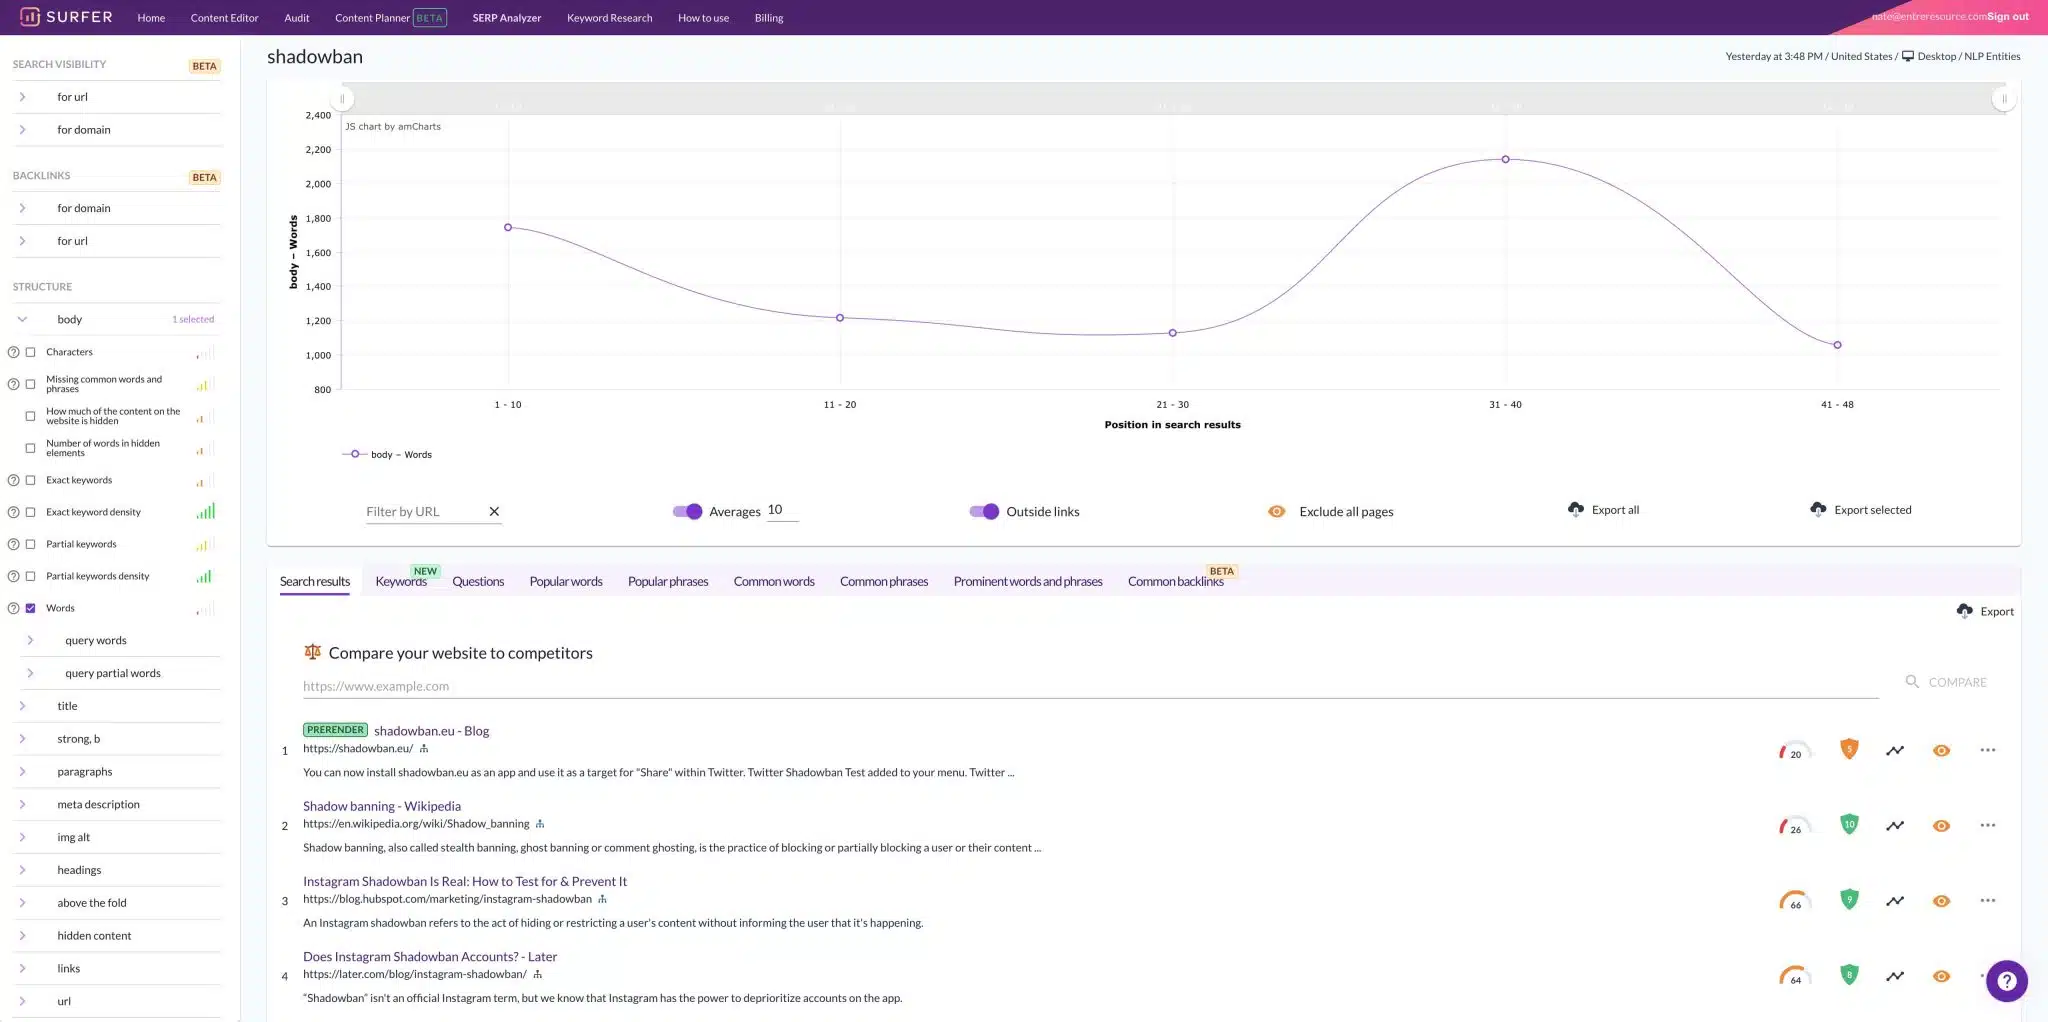Open Instagram Shadowban Is Real result link

pyautogui.click(x=465, y=881)
